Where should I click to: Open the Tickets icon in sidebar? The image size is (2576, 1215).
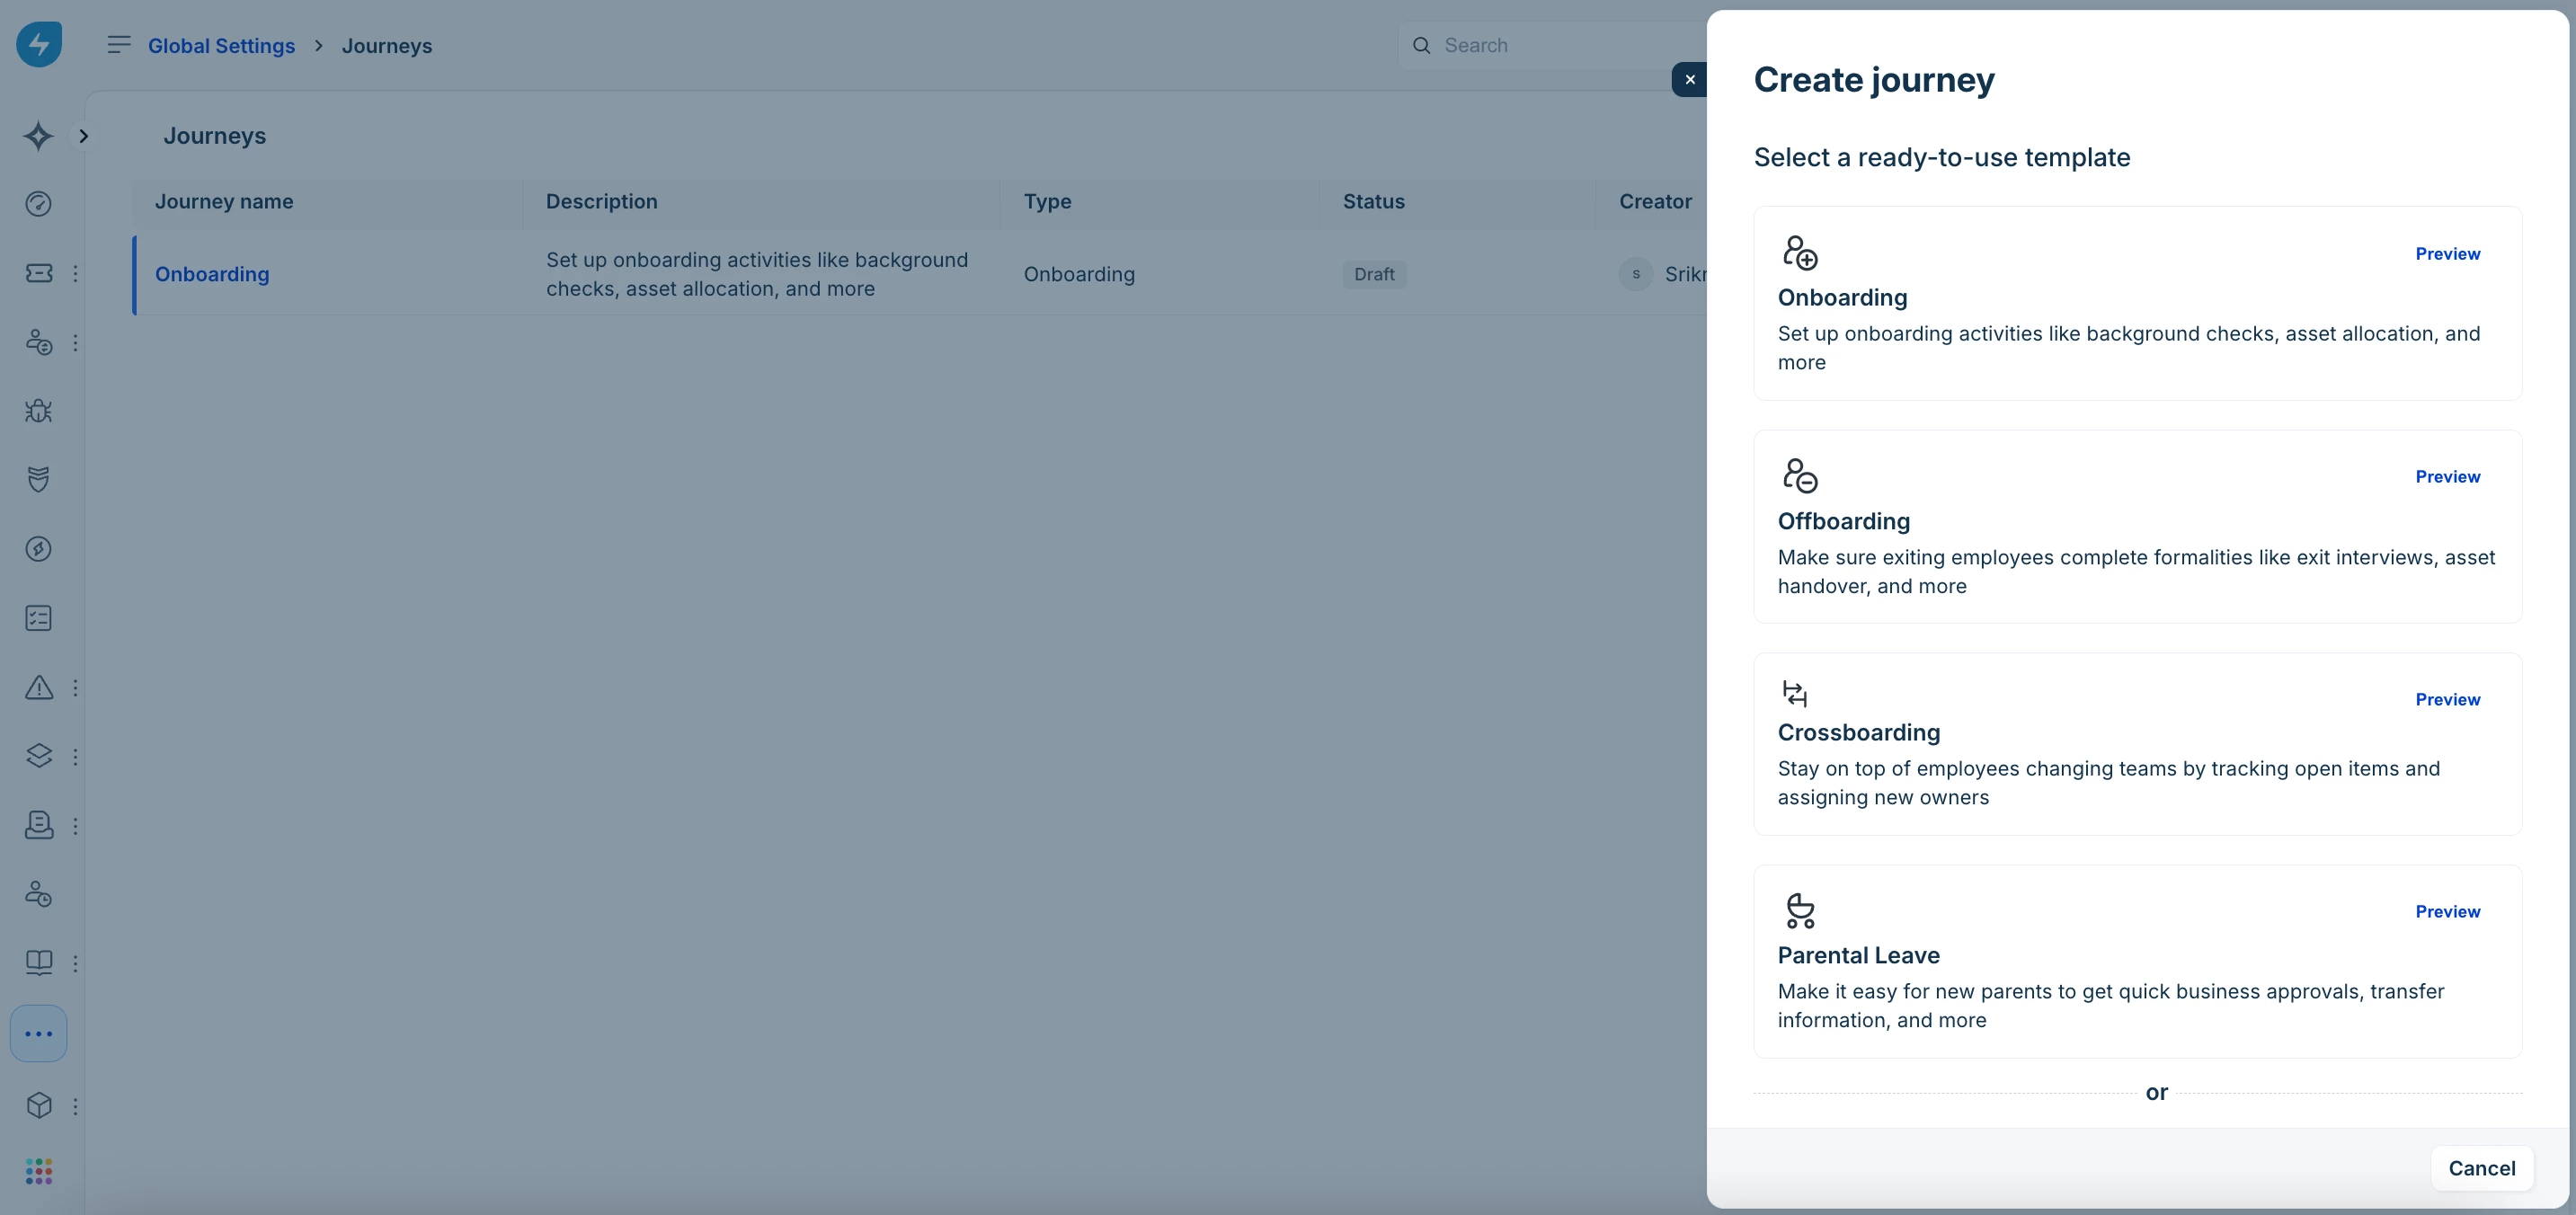(x=38, y=273)
